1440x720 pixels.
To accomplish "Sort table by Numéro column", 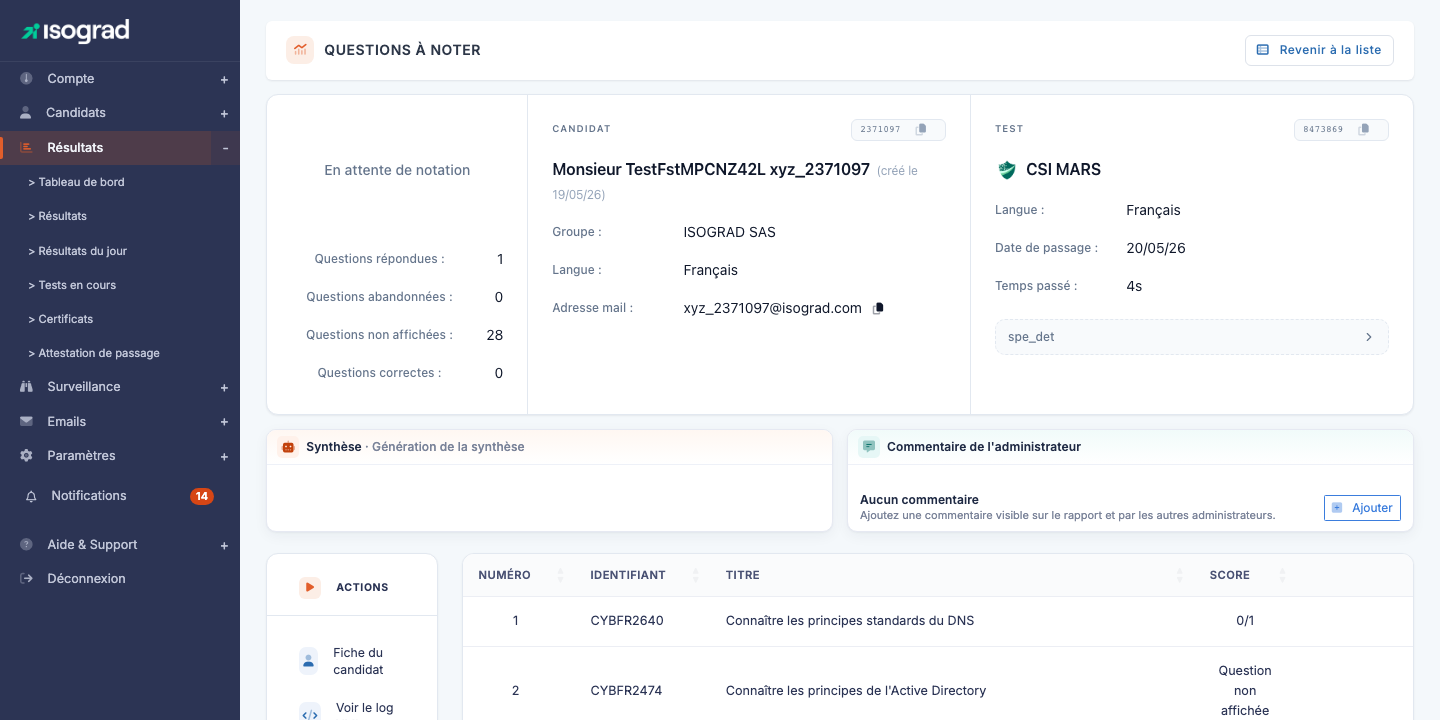I will click(x=560, y=575).
